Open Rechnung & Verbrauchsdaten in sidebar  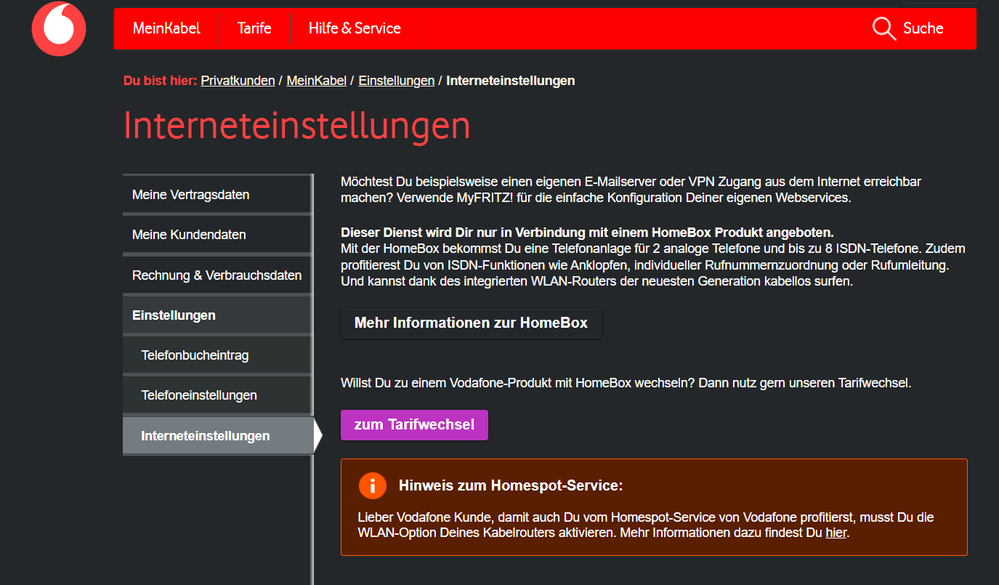(x=217, y=275)
